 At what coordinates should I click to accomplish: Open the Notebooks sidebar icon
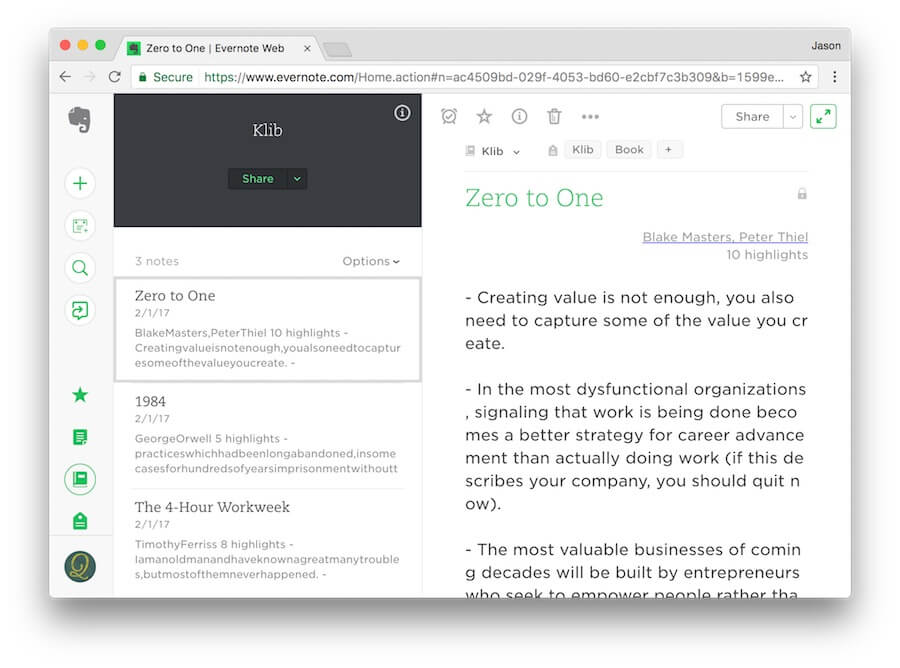tap(80, 479)
